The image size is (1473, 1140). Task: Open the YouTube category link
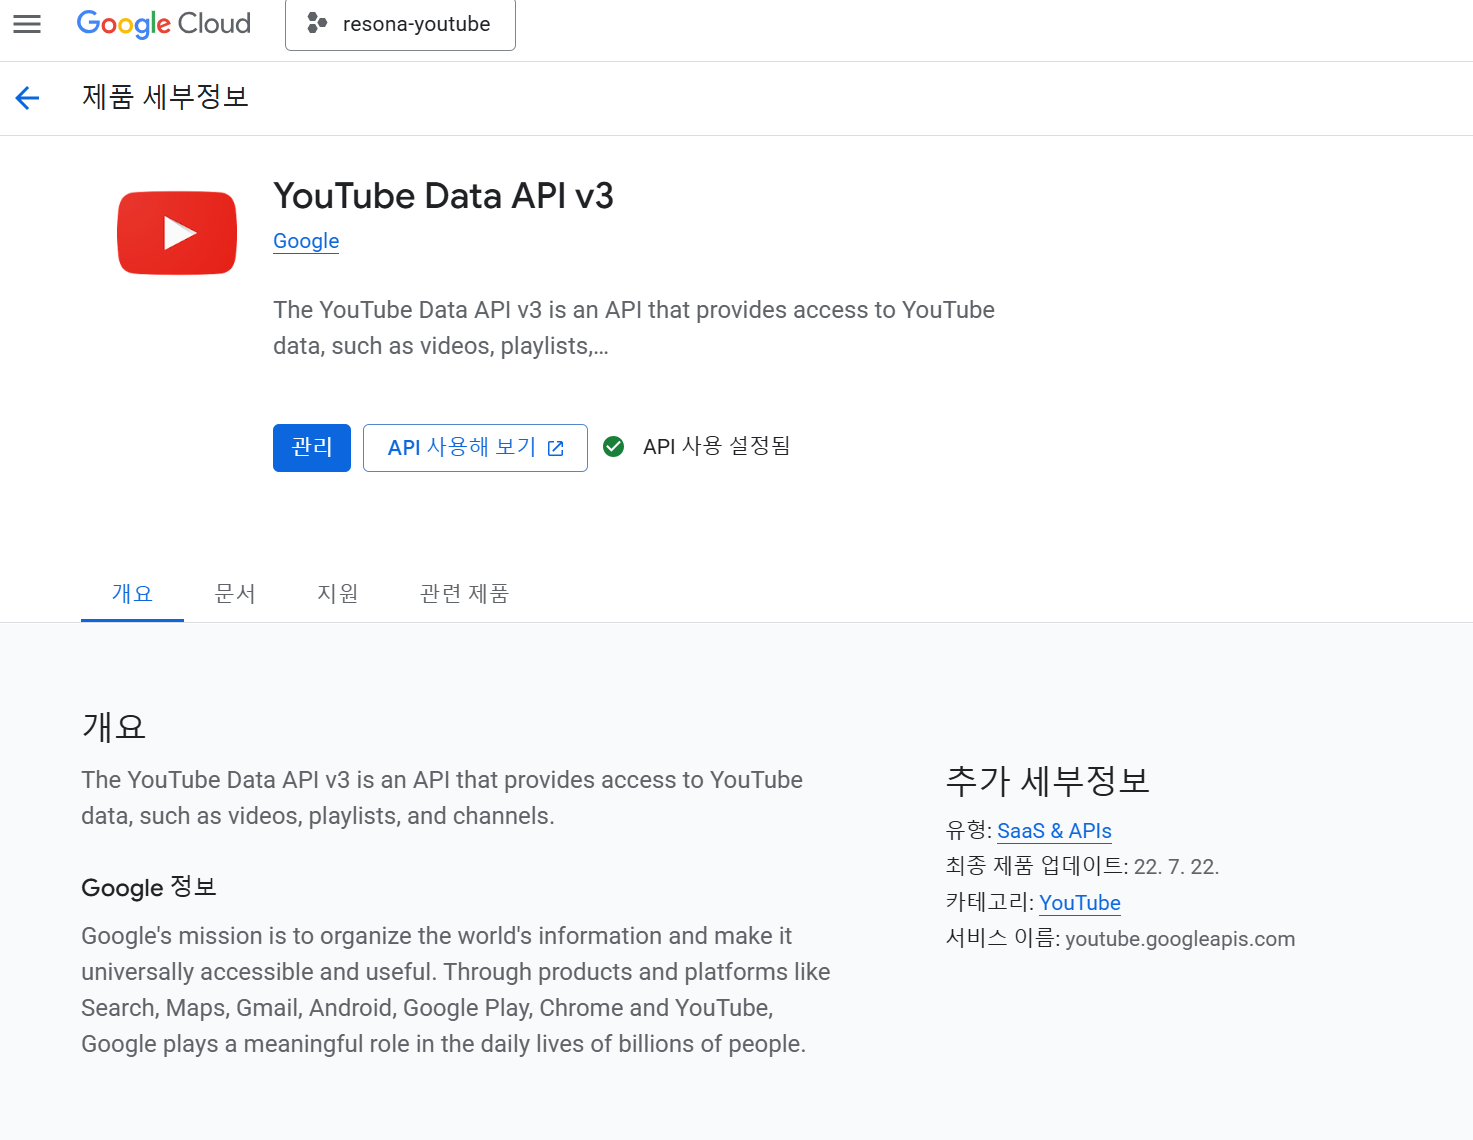coord(1080,903)
